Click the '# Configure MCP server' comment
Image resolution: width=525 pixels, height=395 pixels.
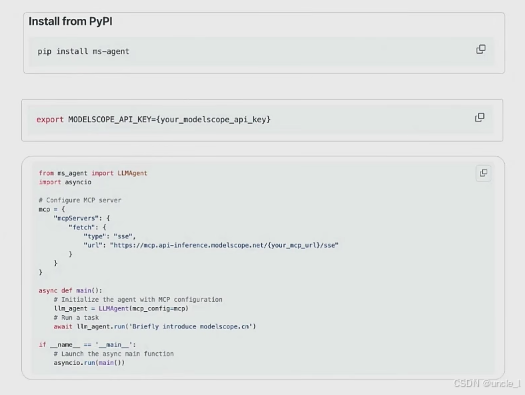[80, 200]
